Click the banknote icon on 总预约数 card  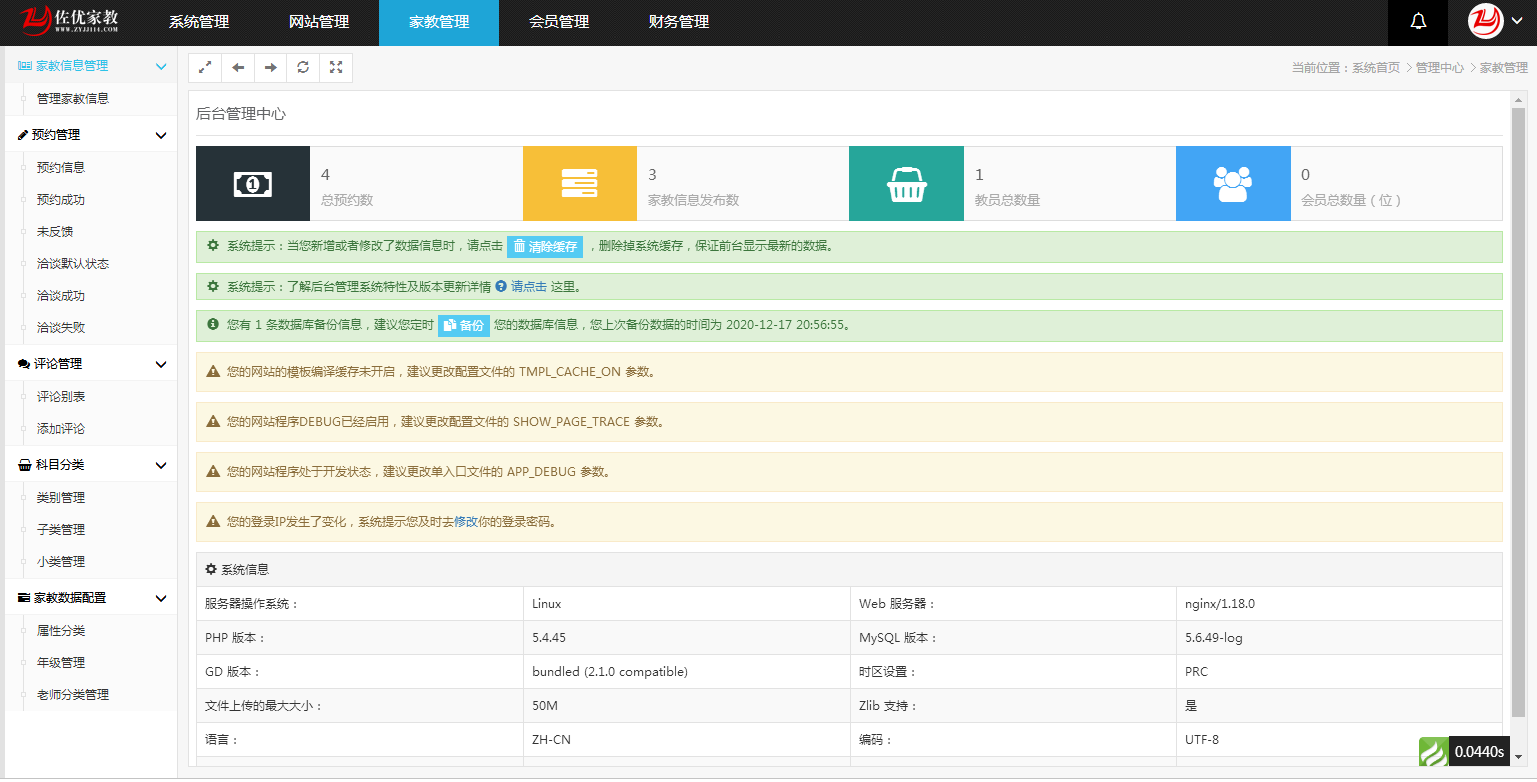pos(252,183)
